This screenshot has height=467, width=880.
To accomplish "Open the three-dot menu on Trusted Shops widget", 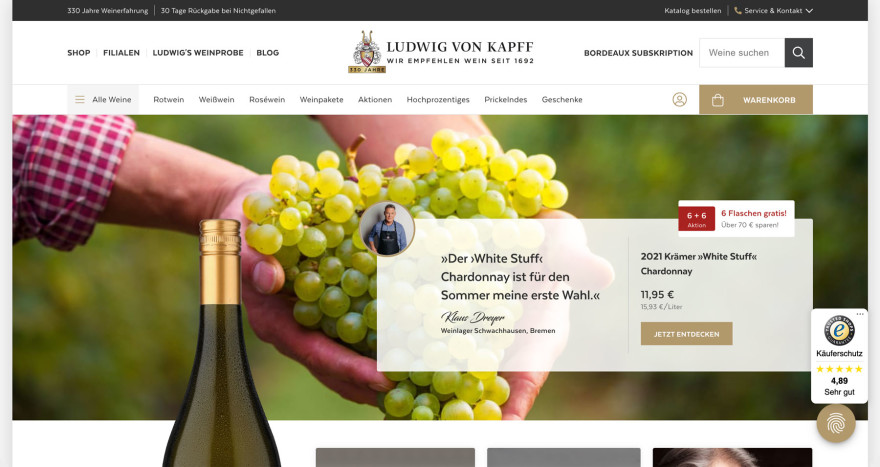I will pyautogui.click(x=860, y=314).
